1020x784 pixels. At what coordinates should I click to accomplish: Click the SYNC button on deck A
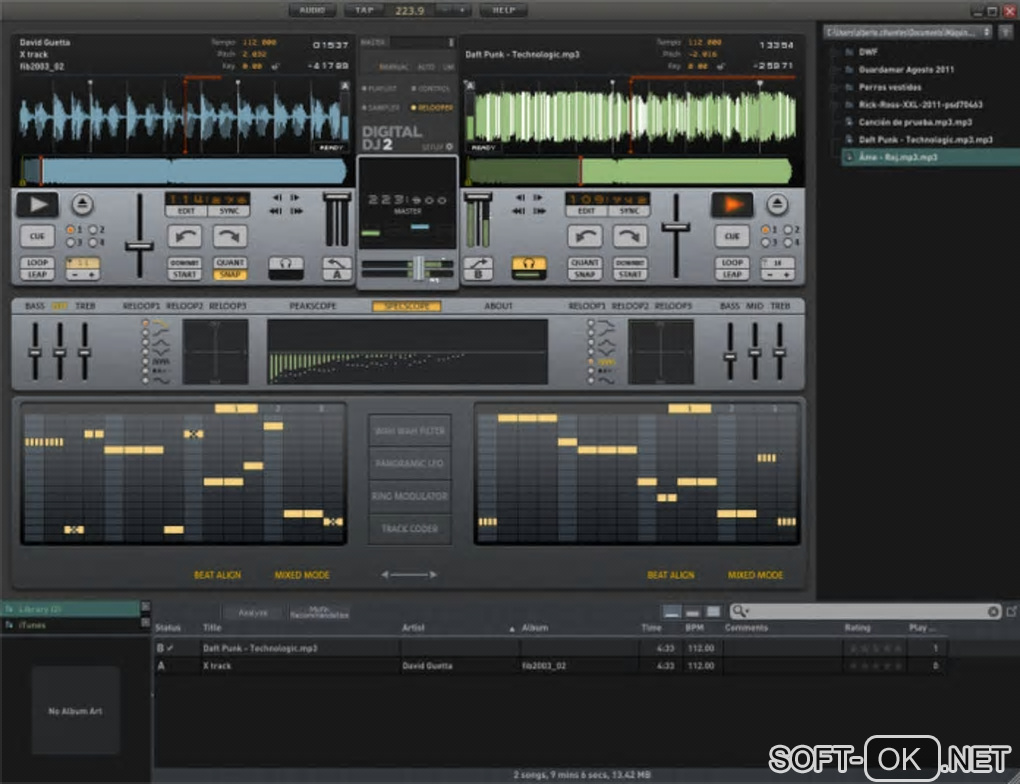pos(230,211)
